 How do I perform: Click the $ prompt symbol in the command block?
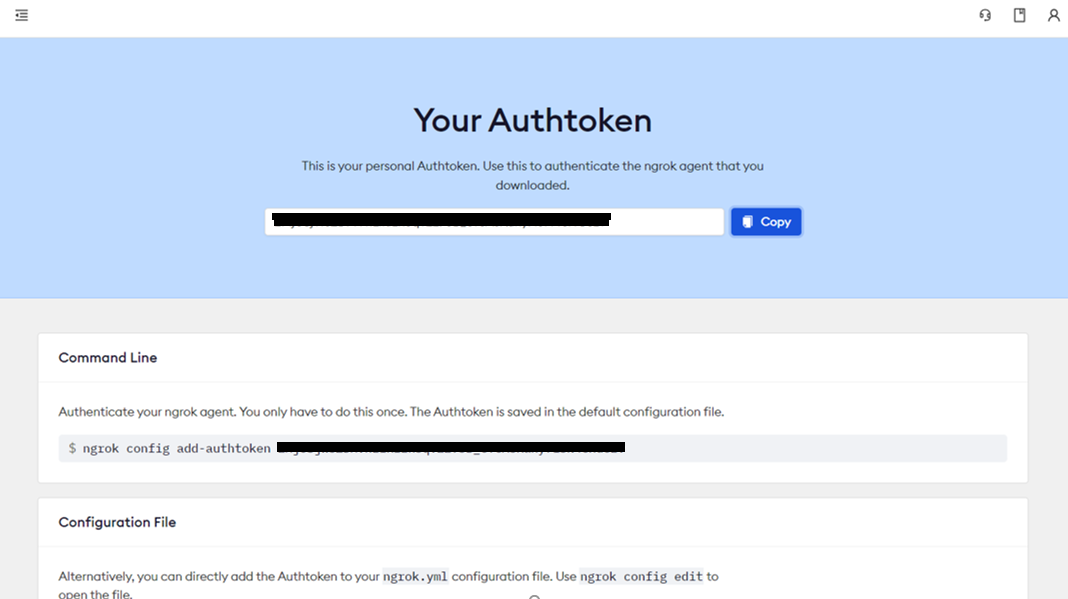pos(72,449)
